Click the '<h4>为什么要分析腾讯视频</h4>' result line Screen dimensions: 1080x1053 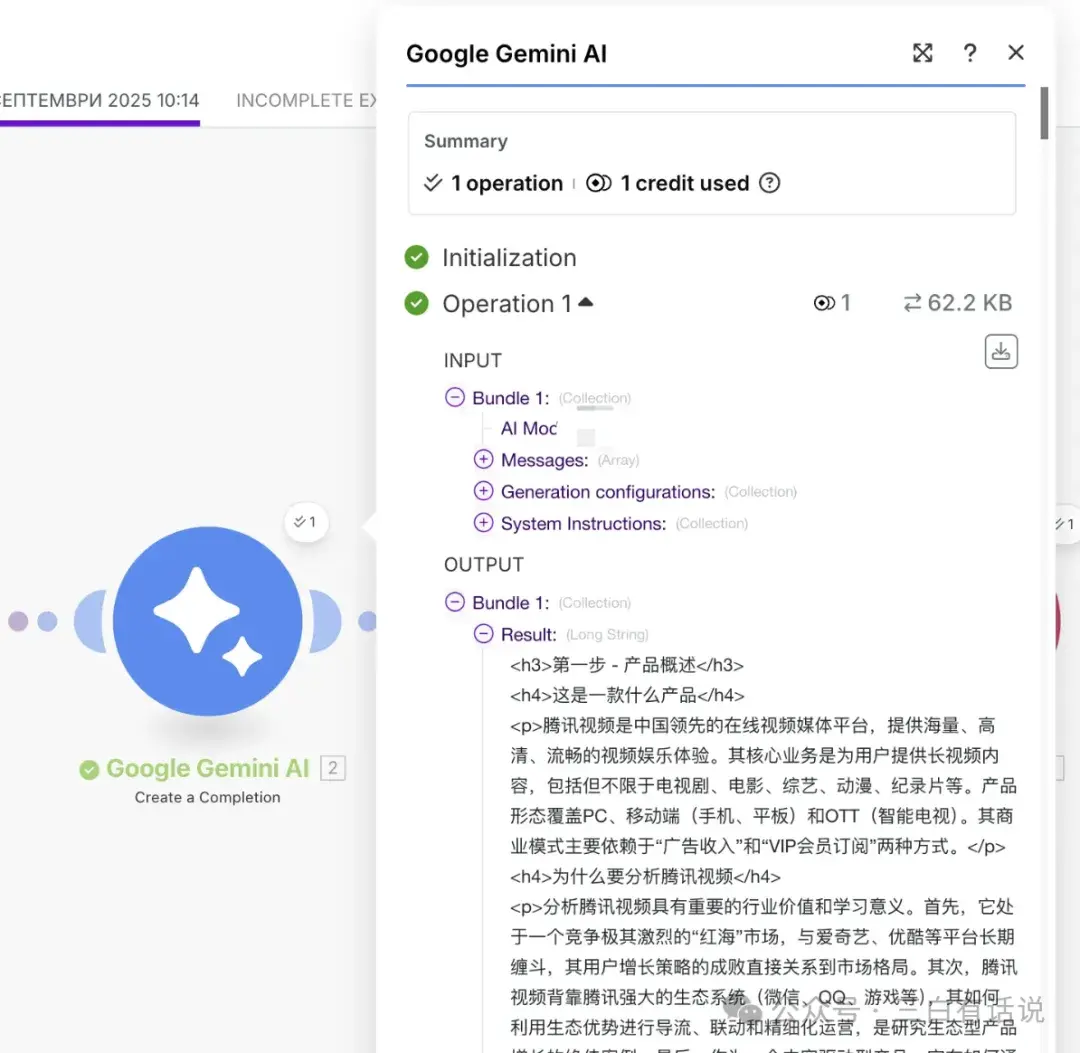pos(645,877)
